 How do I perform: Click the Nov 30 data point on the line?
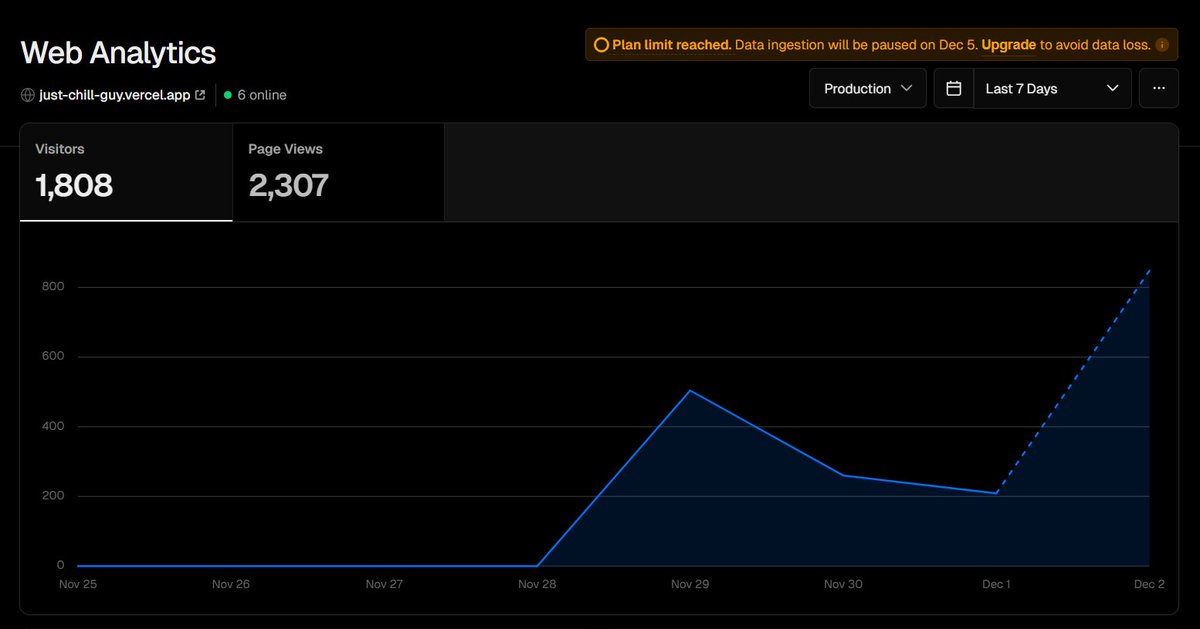[843, 475]
